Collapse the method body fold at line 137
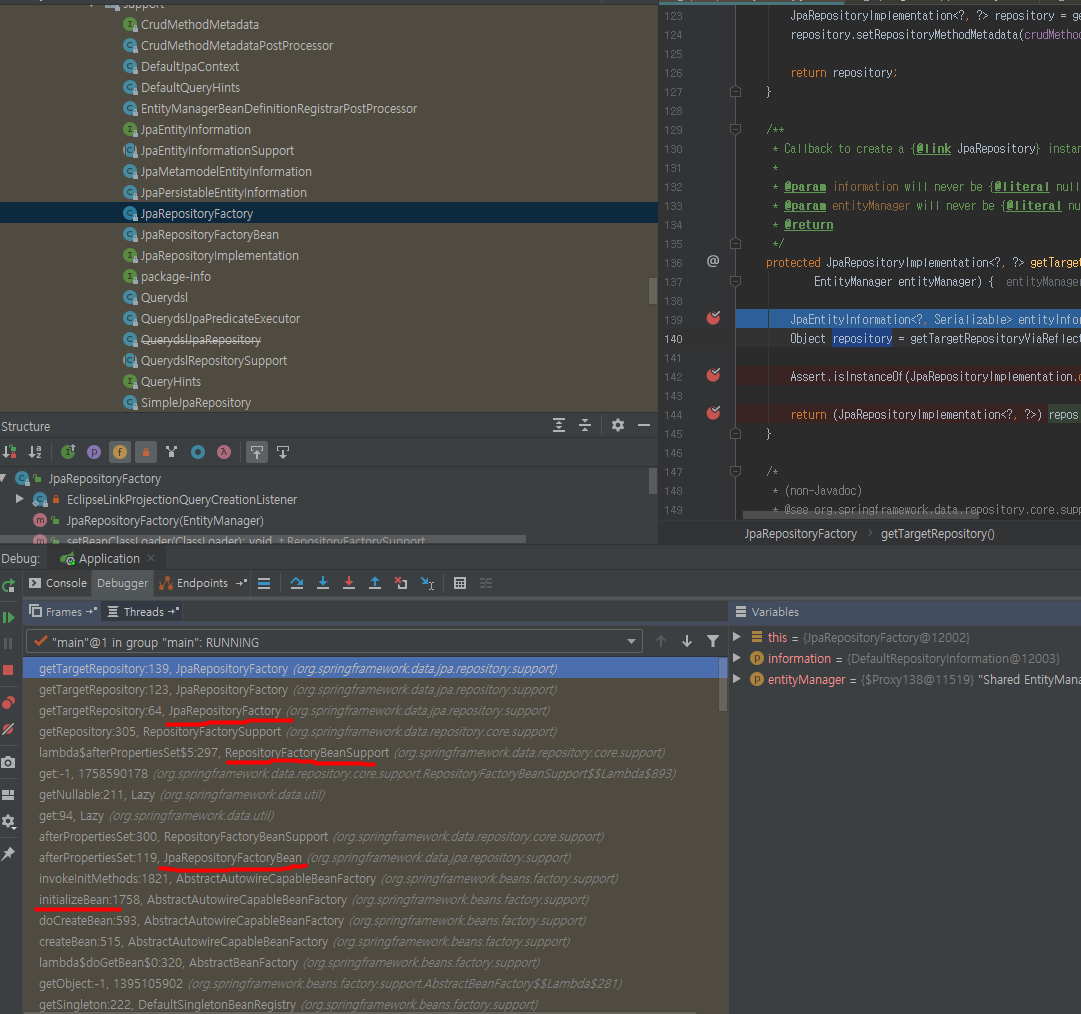Screen dimensions: 1081x1014 coord(736,281)
